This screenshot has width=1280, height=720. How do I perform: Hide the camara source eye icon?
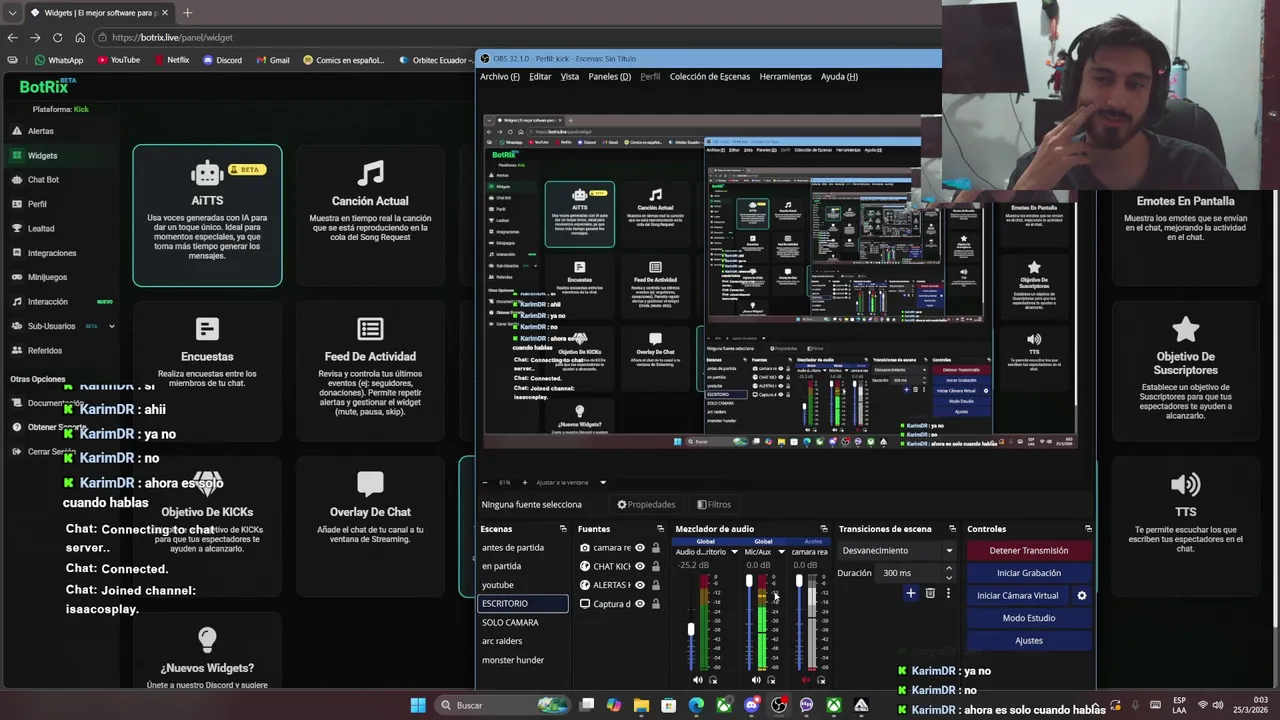[x=640, y=548]
